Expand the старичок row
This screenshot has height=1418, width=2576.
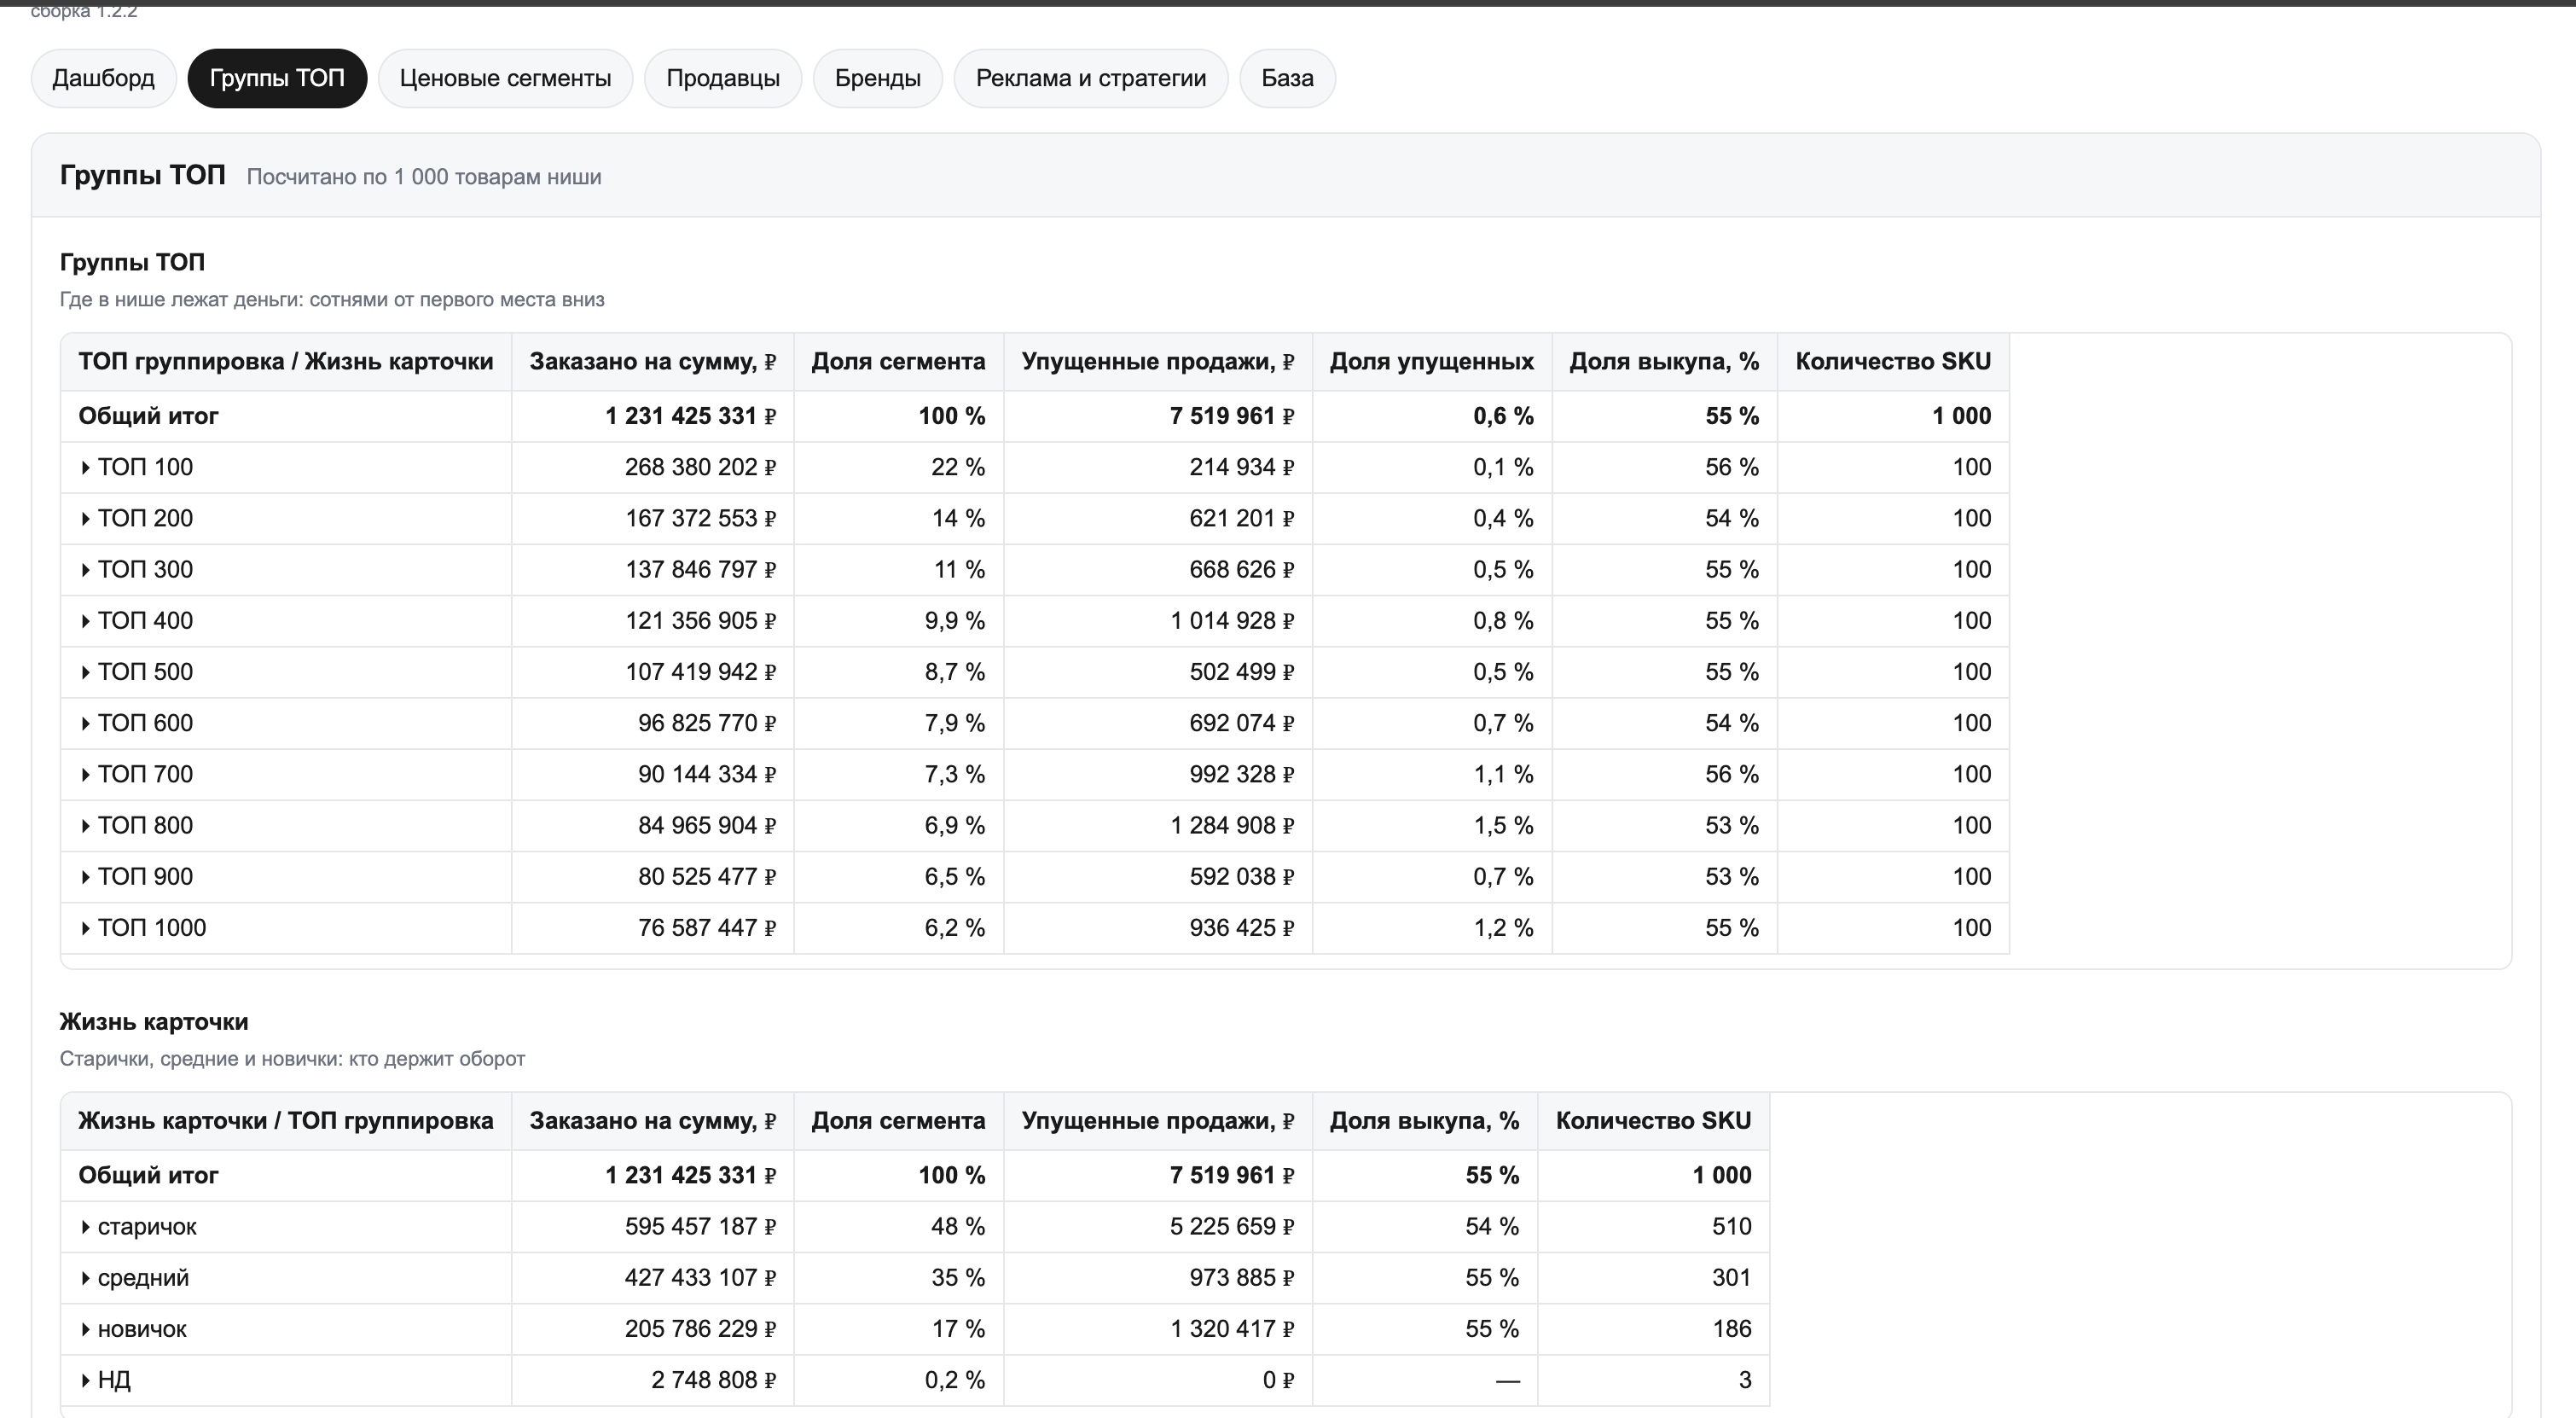coord(85,1227)
